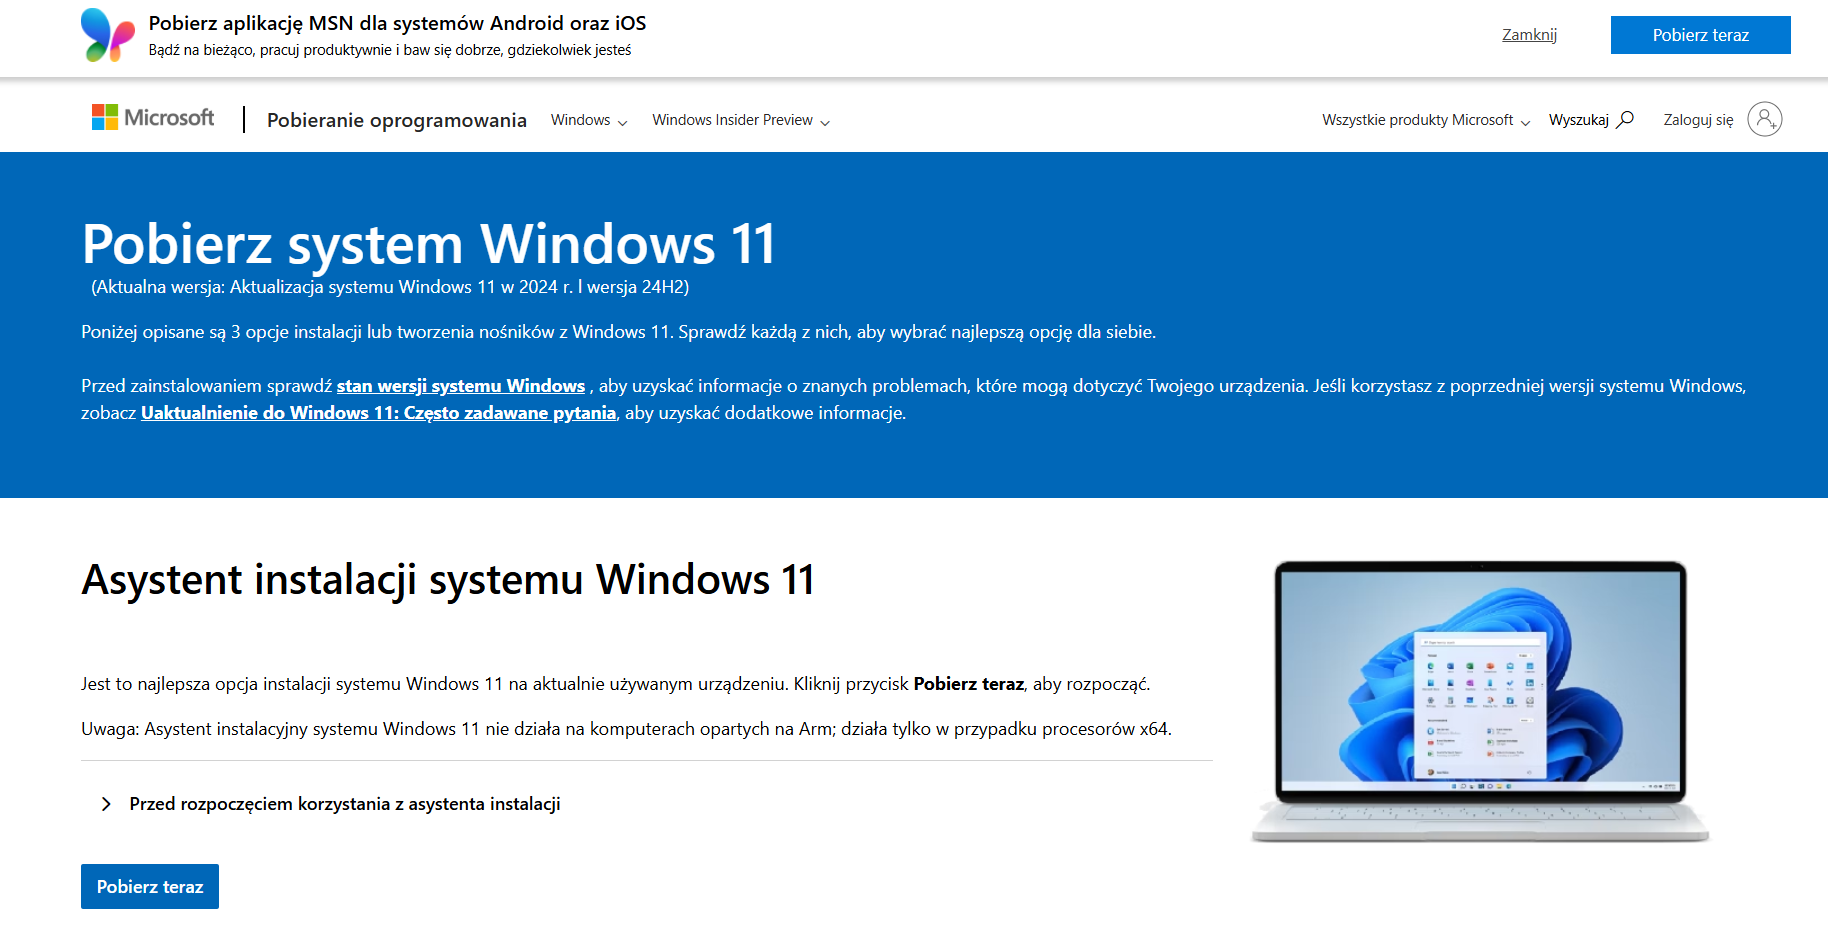Open Uaktualnienie do Windows 11 FAQ link

378,413
